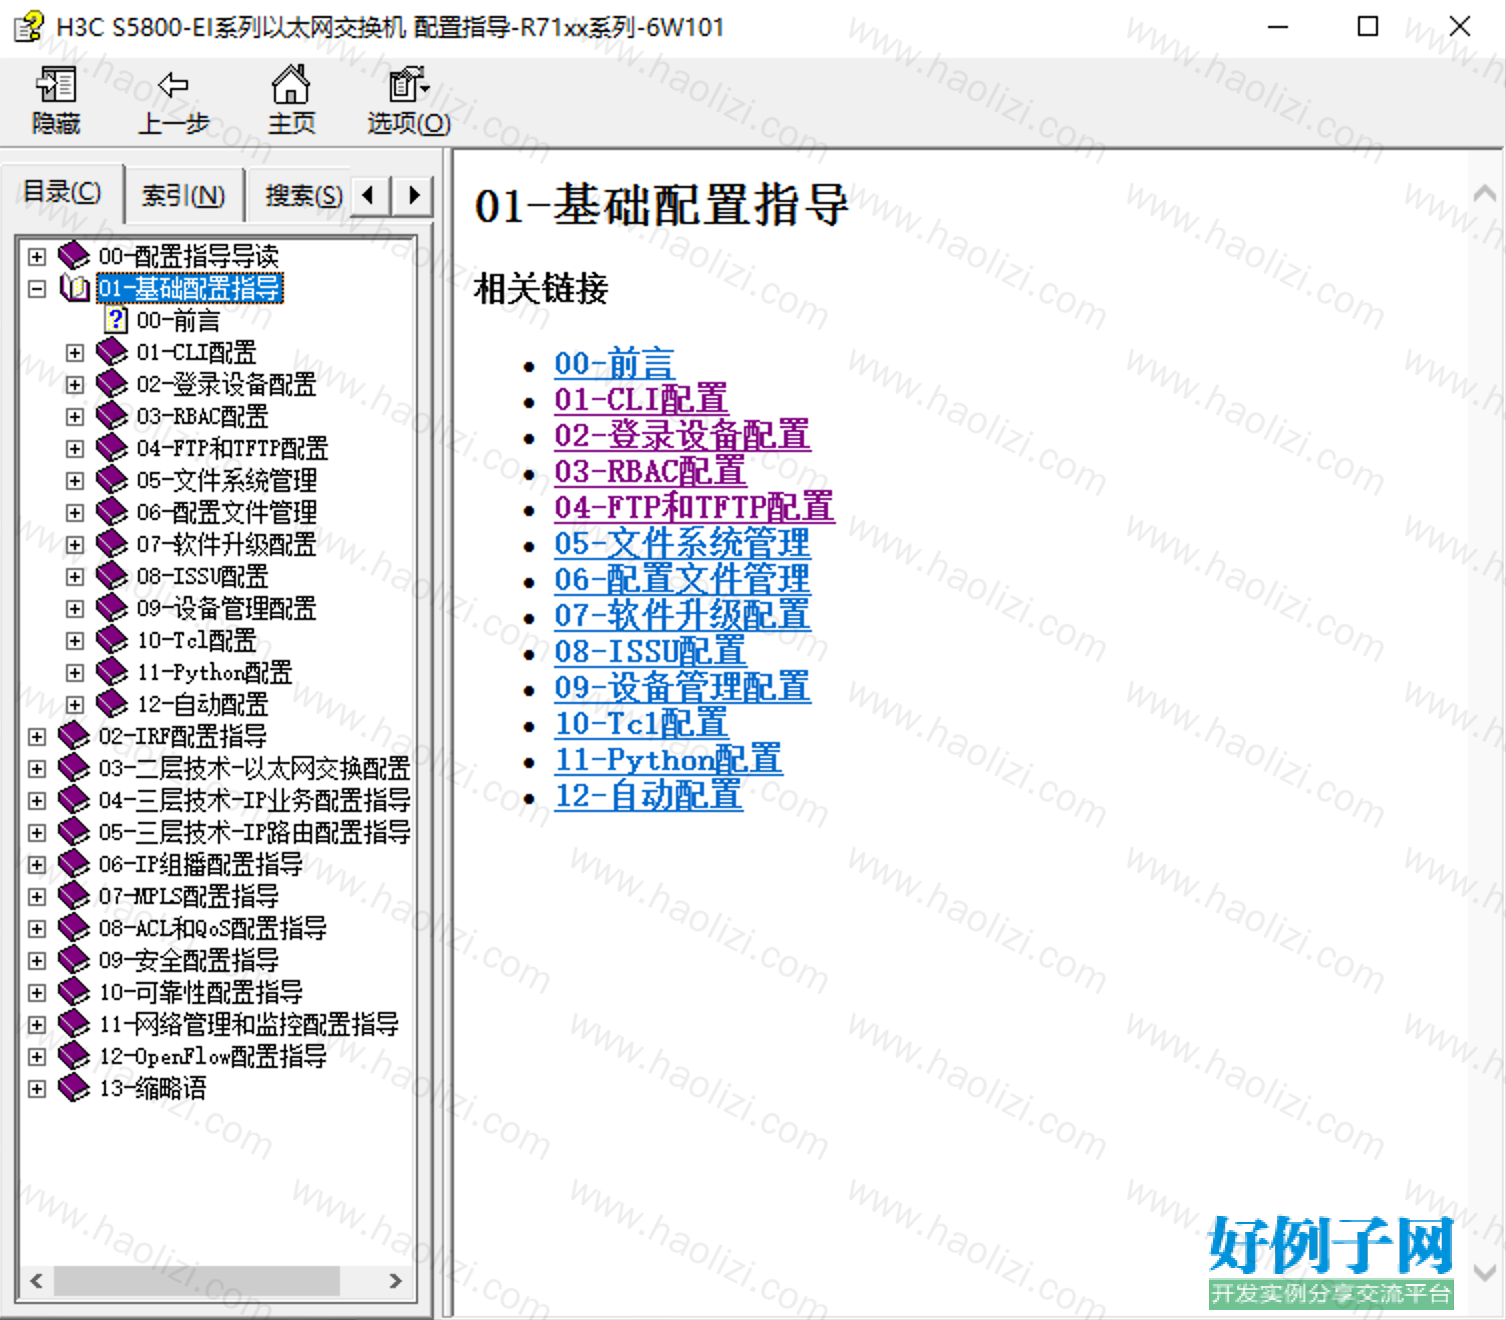Click the right tab-scroll arrow button
1506x1320 pixels.
pyautogui.click(x=413, y=195)
